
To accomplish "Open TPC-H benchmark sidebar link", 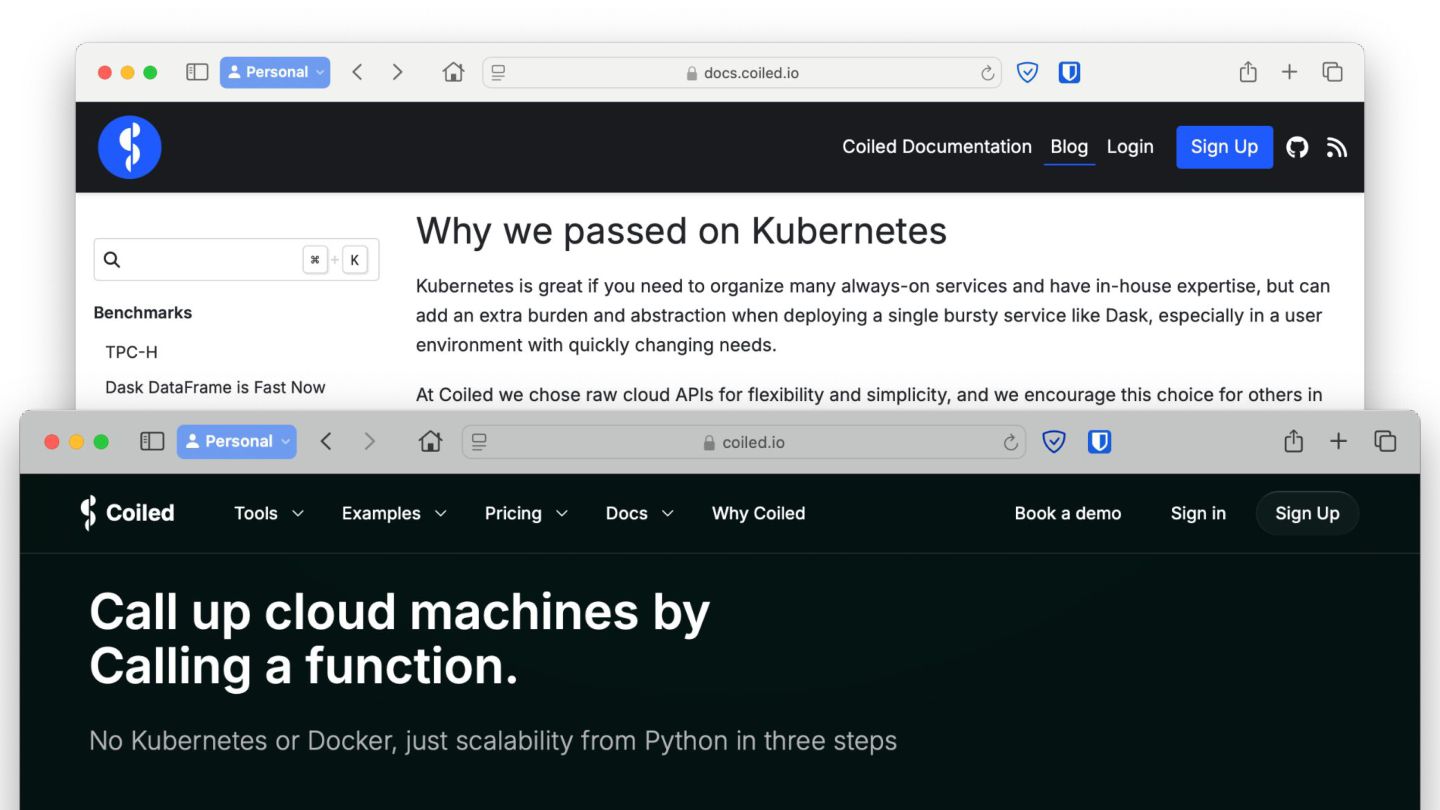I will (x=131, y=352).
